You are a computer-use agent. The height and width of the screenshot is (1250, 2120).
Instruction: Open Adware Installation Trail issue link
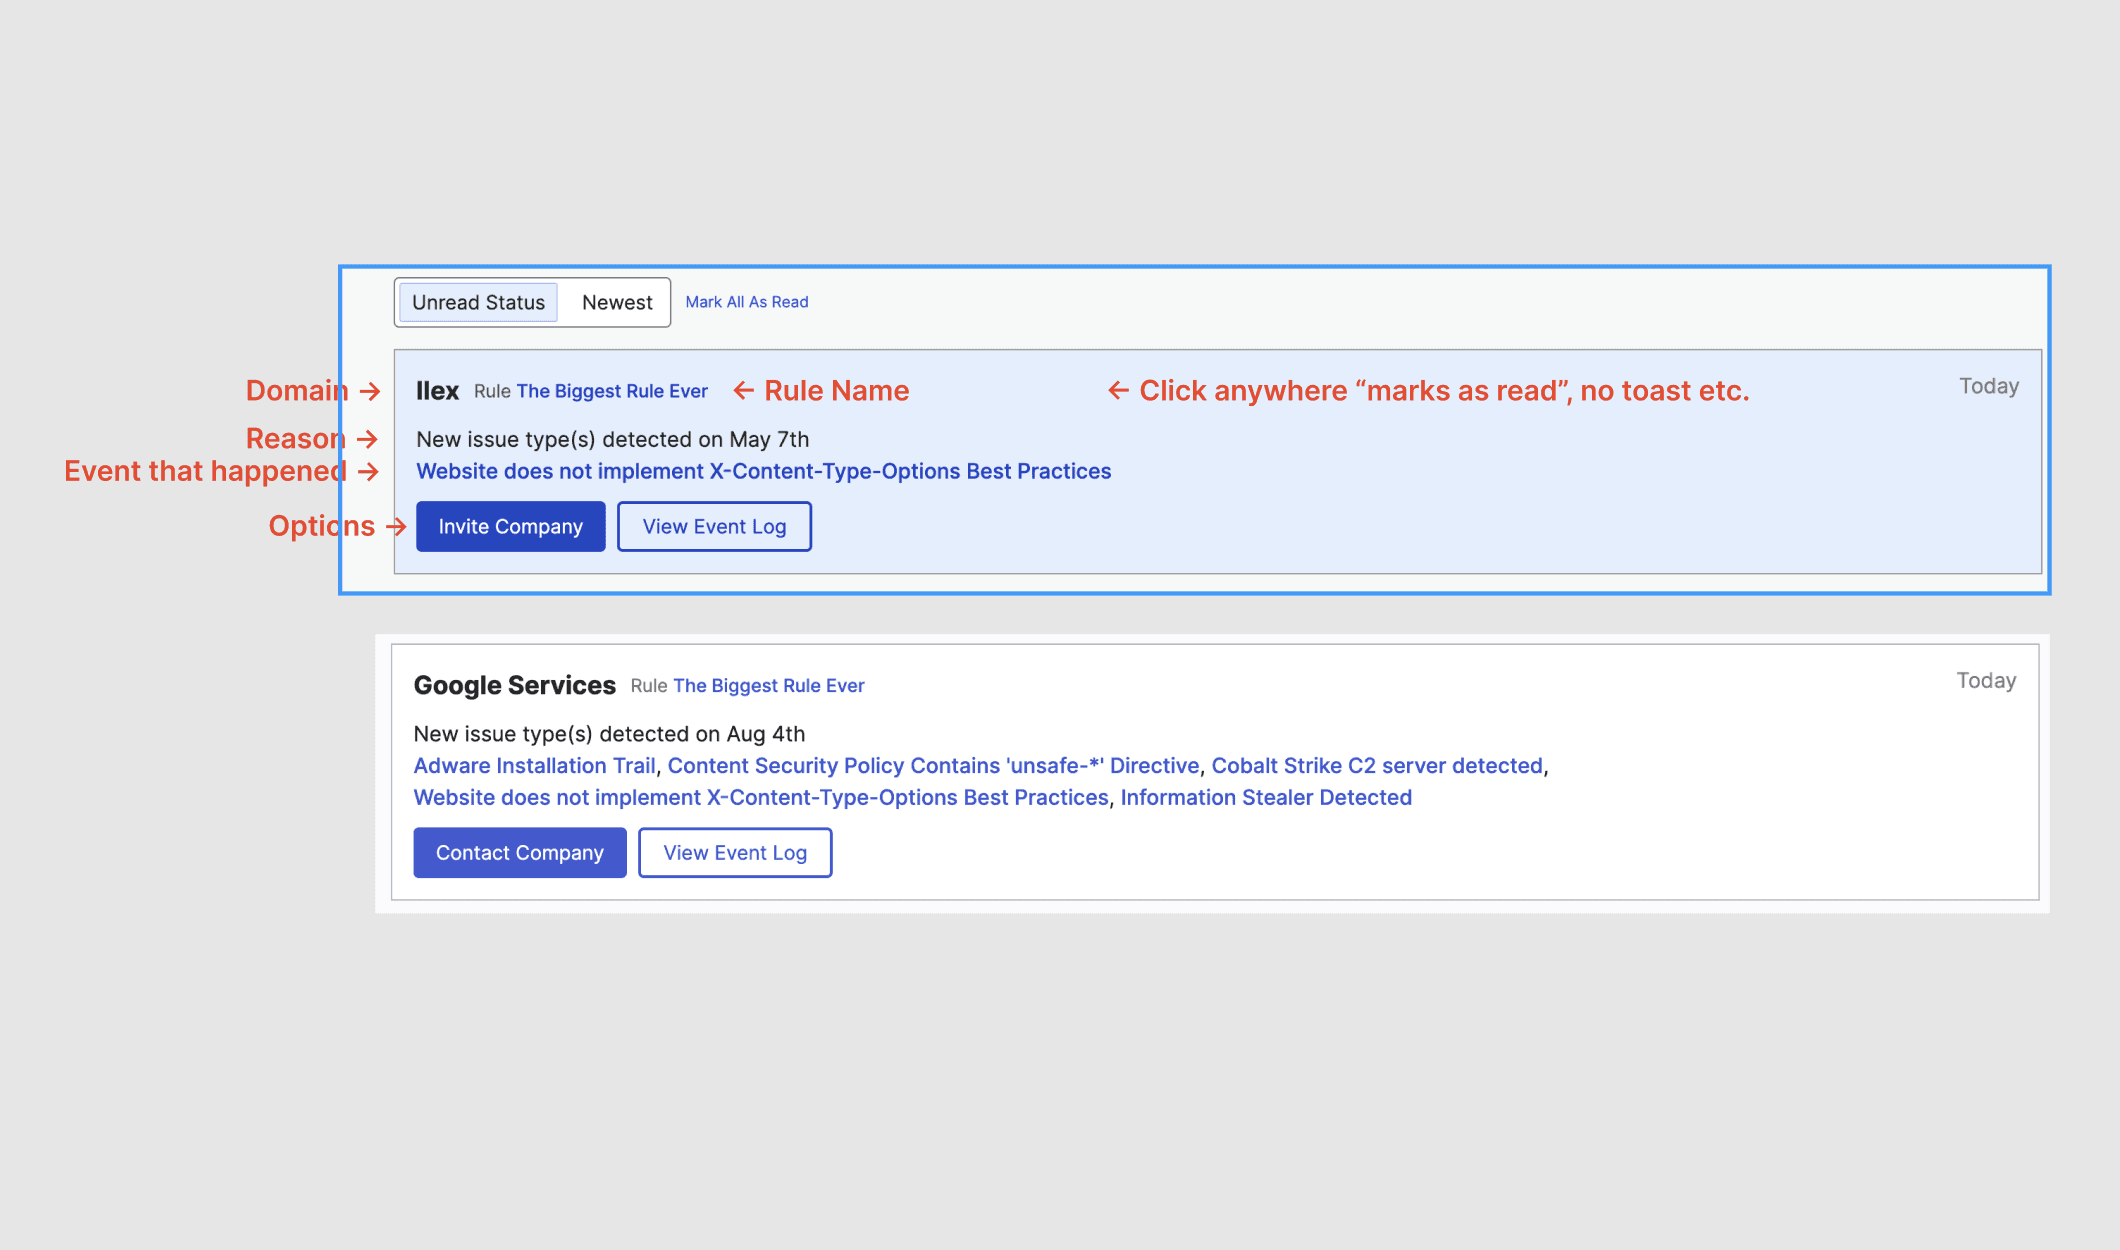pos(534,766)
